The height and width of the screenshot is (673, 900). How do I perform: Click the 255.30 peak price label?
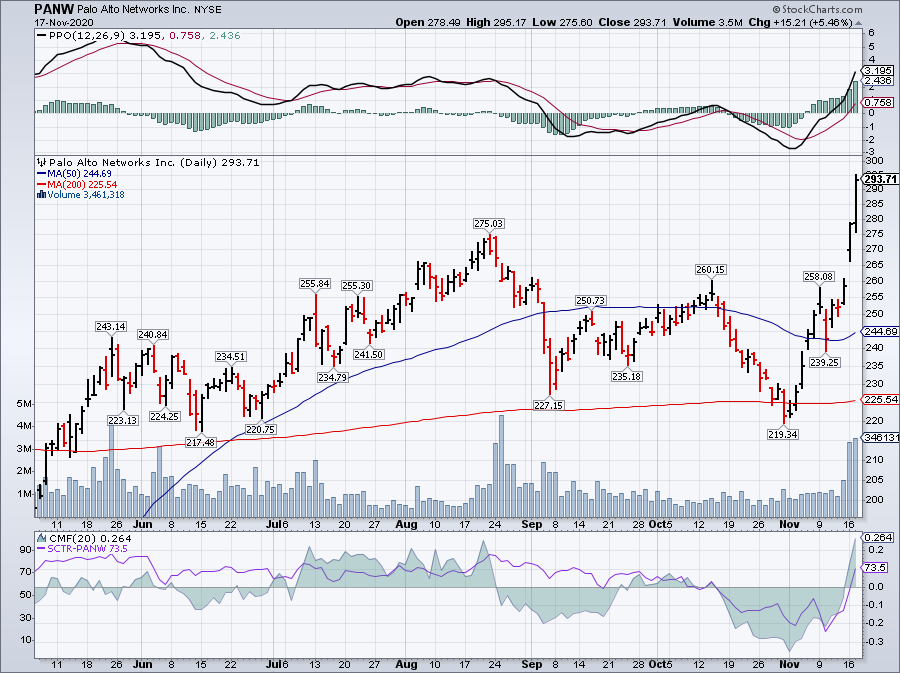point(356,285)
